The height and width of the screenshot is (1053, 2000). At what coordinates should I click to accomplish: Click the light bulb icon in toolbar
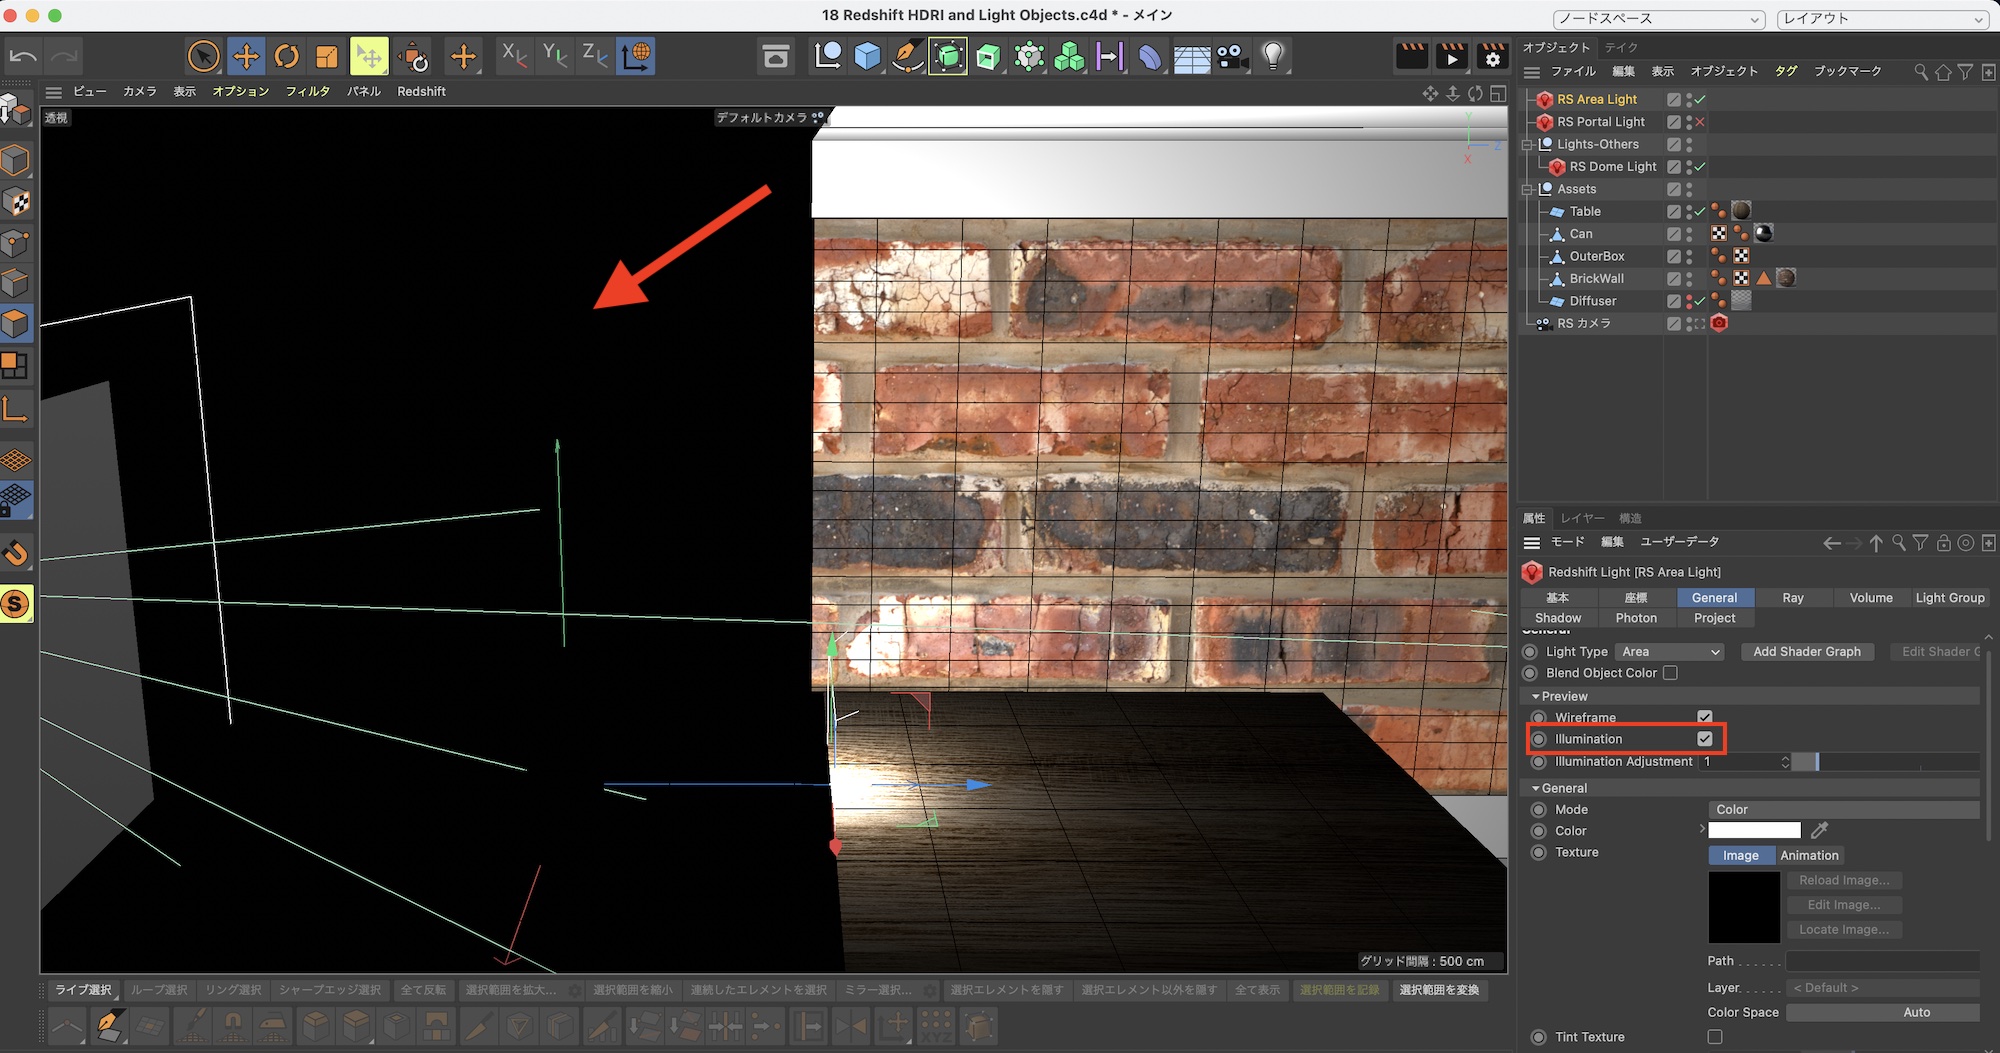pos(1272,56)
